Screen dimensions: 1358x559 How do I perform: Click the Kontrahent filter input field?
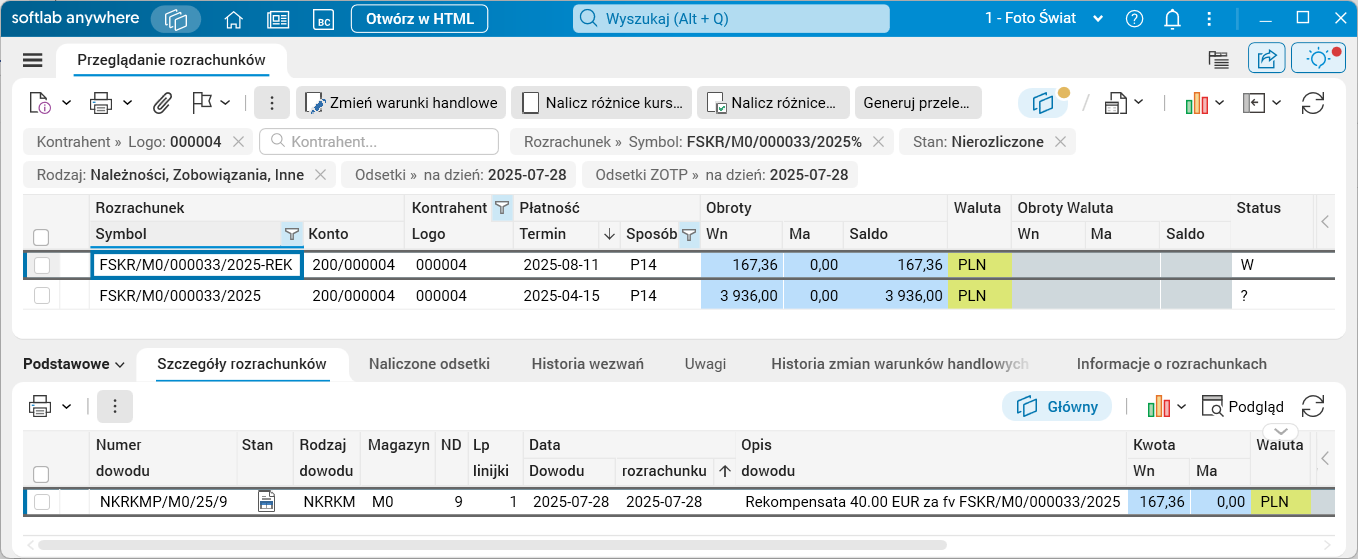coord(379,142)
